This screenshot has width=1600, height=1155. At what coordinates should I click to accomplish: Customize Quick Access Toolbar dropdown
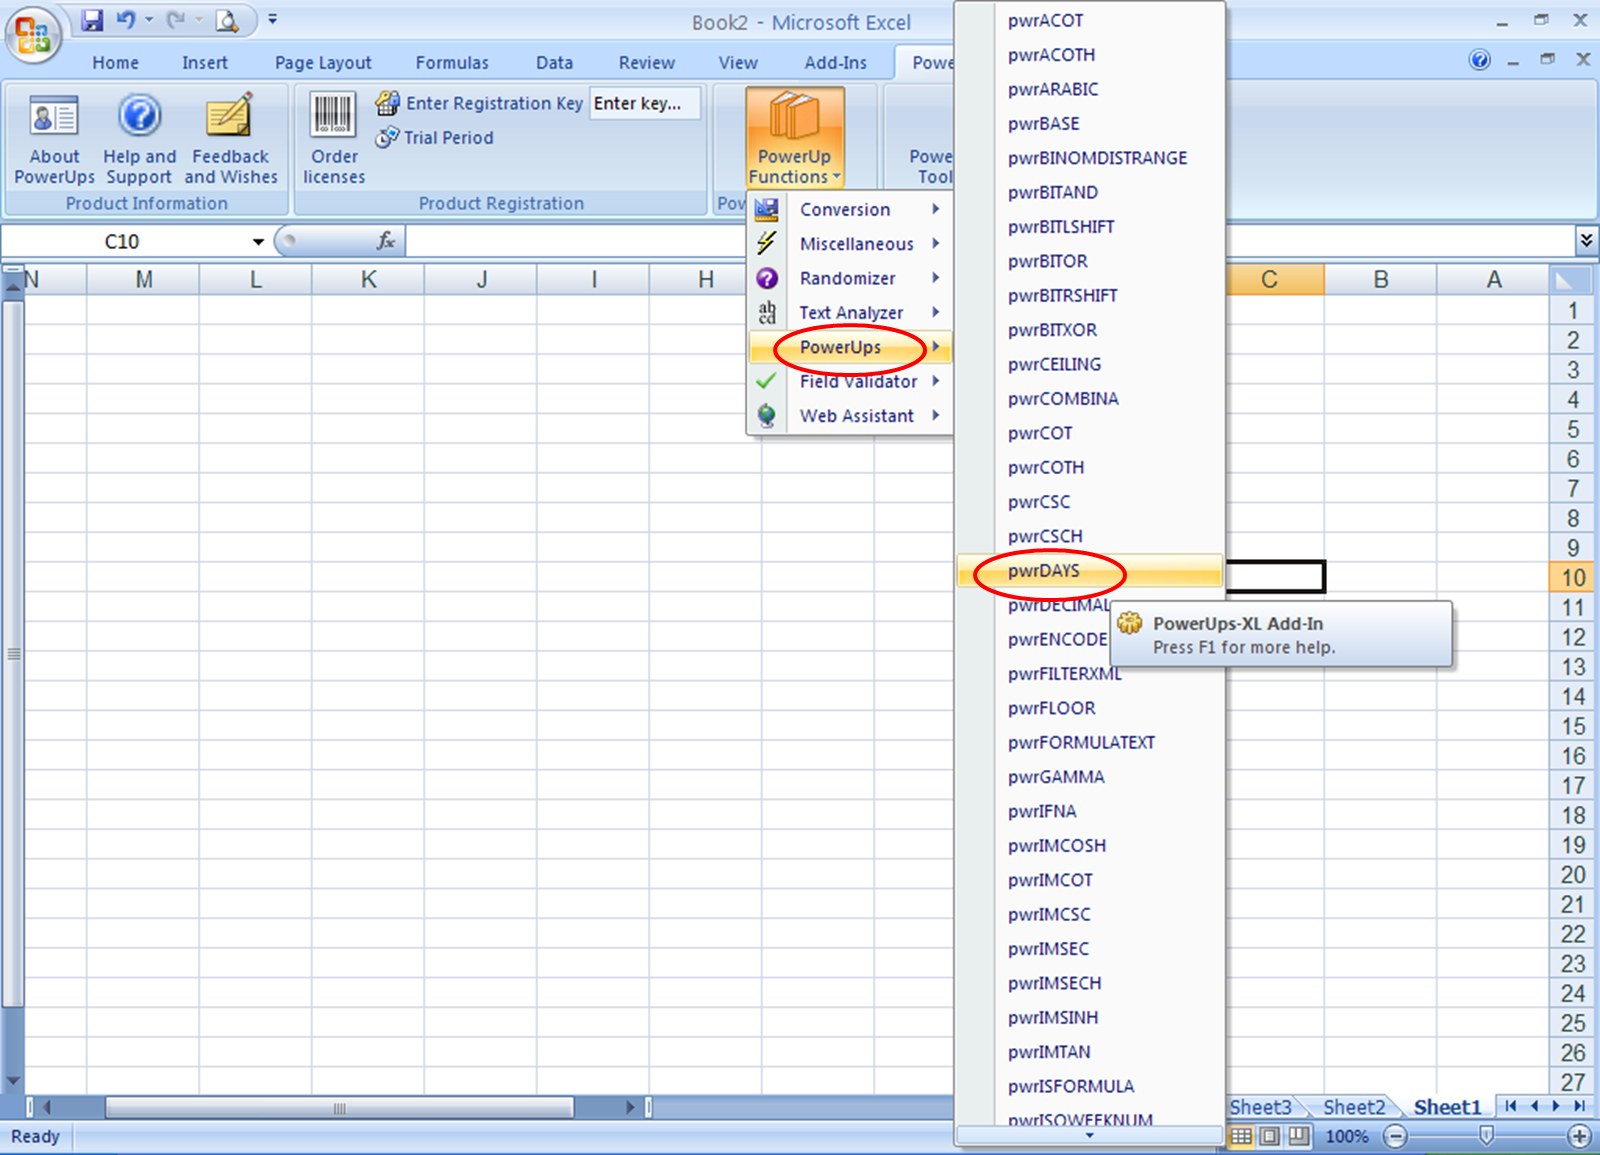272,20
